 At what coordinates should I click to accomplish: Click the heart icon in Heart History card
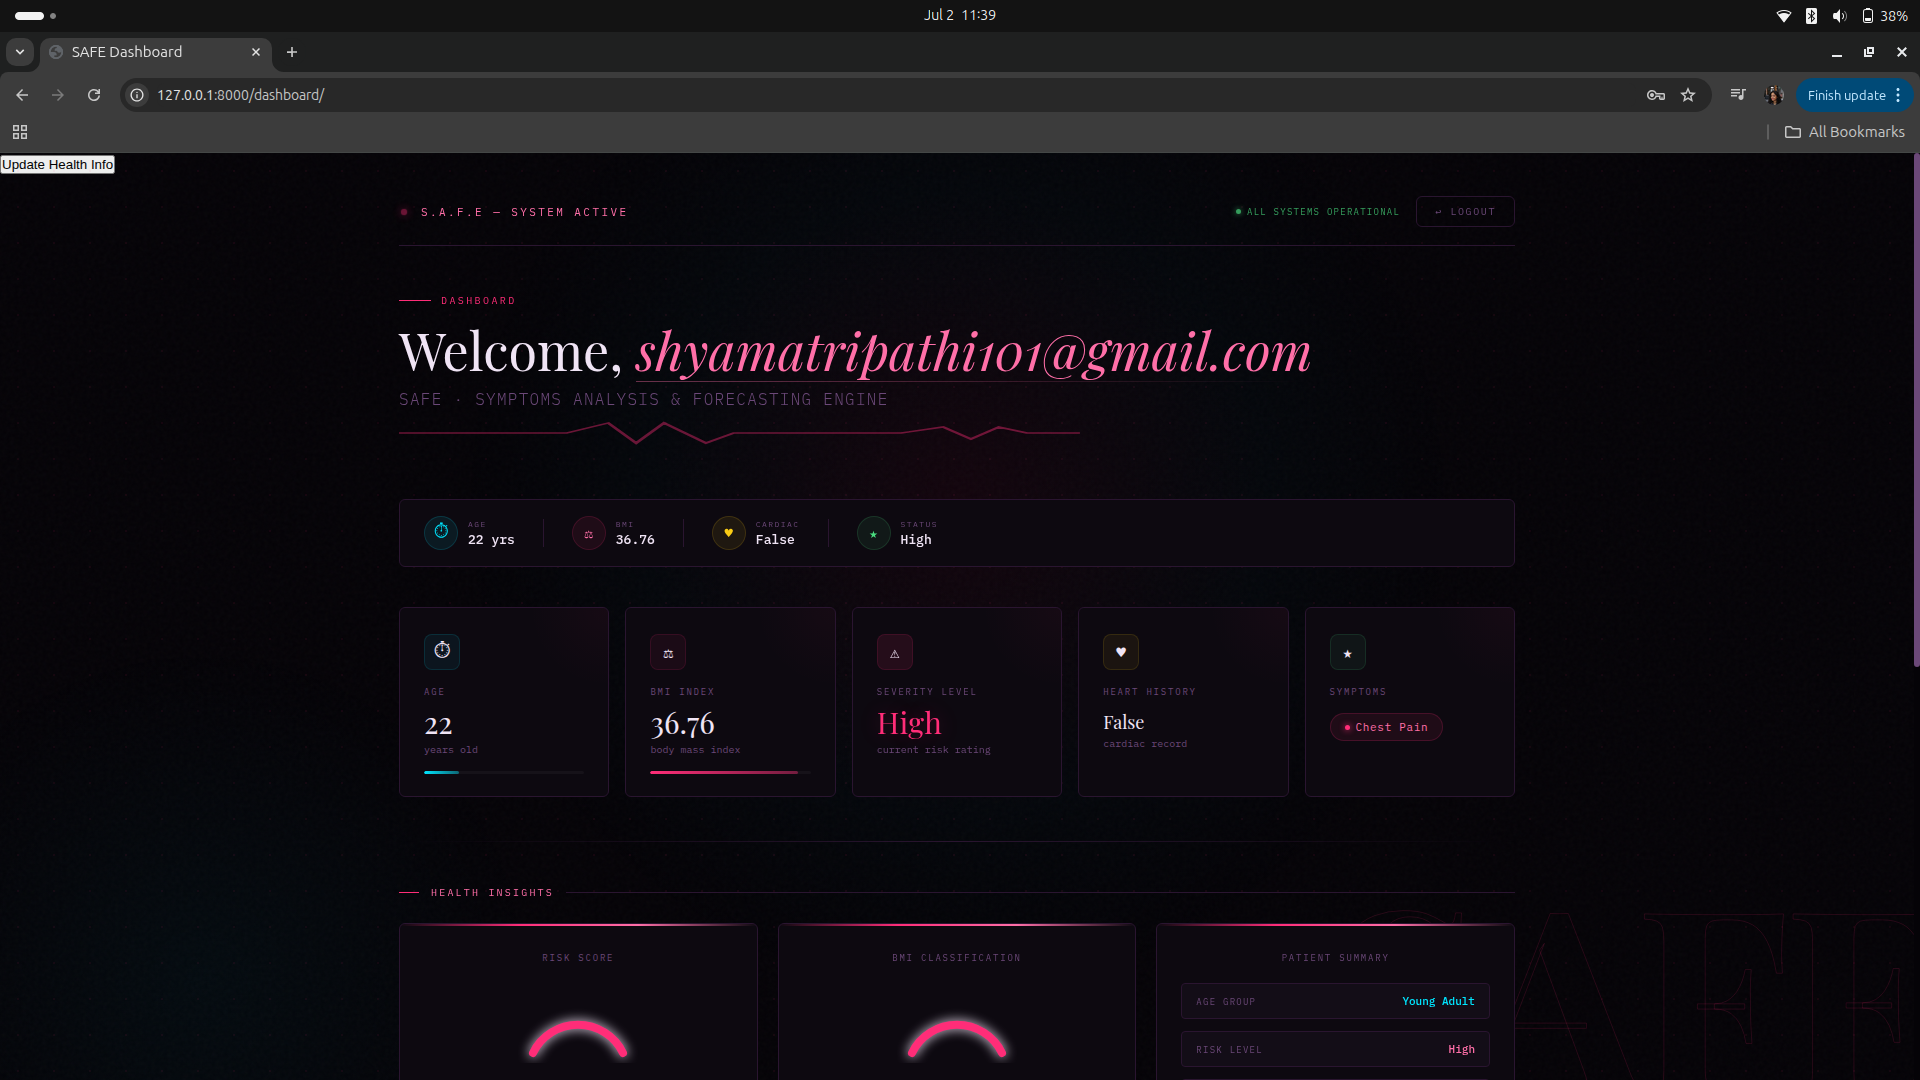(x=1121, y=652)
